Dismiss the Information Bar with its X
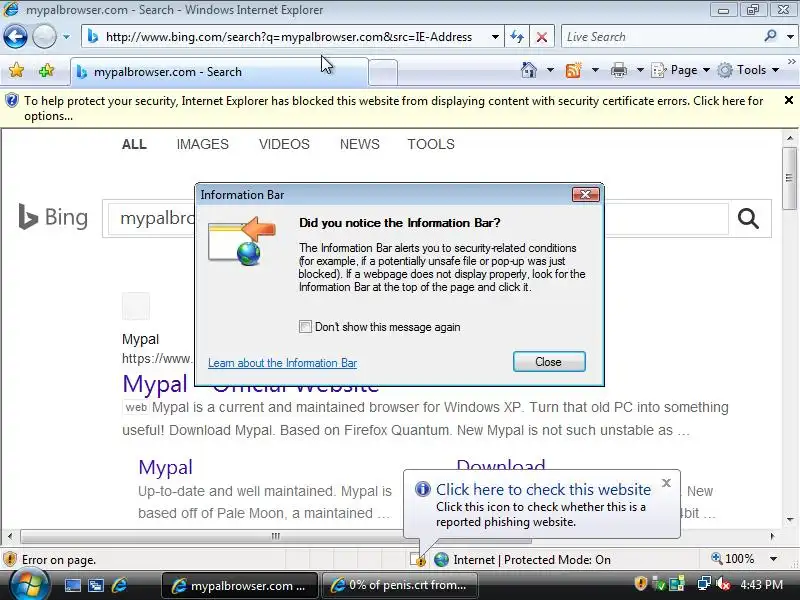Viewport: 800px width, 600px height. 789,100
